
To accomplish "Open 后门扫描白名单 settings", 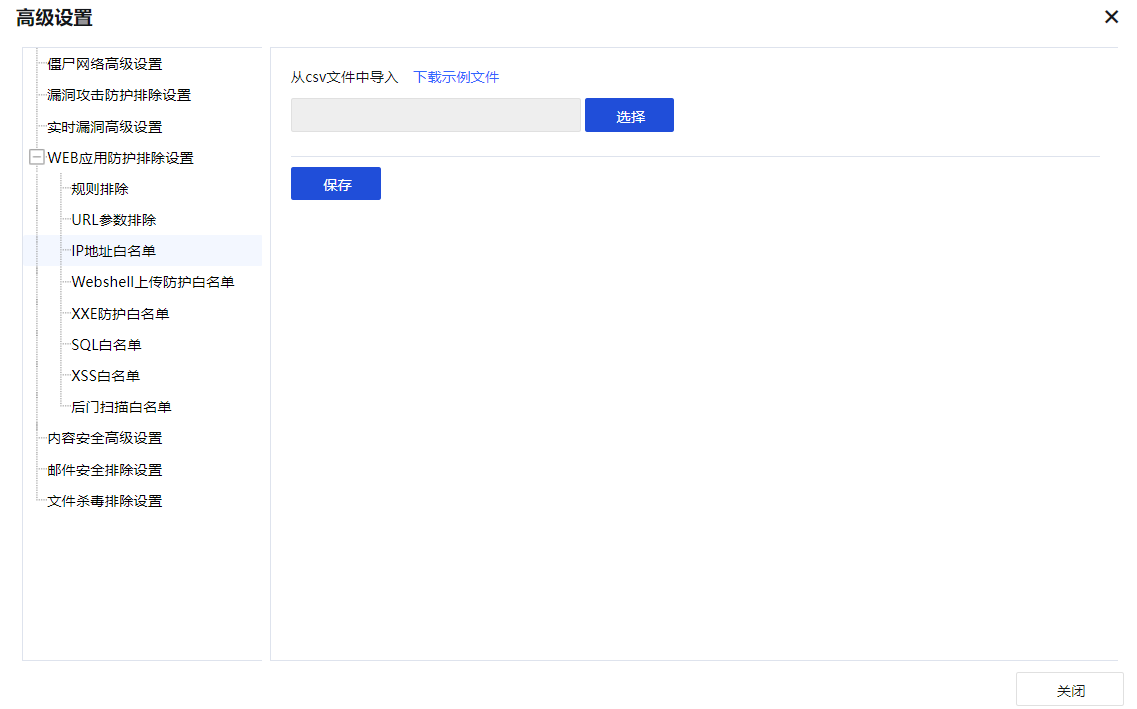I will click(121, 407).
